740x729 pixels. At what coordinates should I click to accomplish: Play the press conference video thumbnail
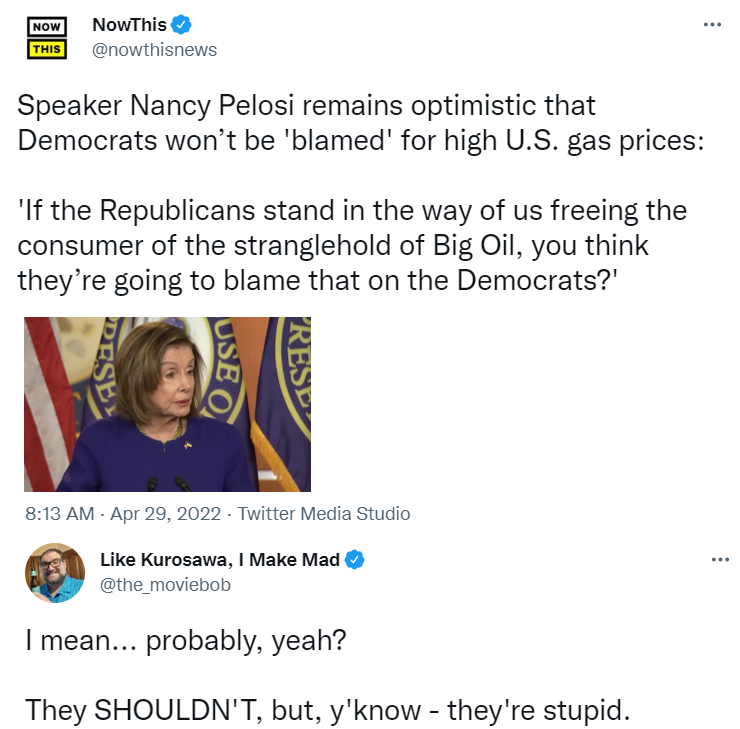tap(167, 404)
